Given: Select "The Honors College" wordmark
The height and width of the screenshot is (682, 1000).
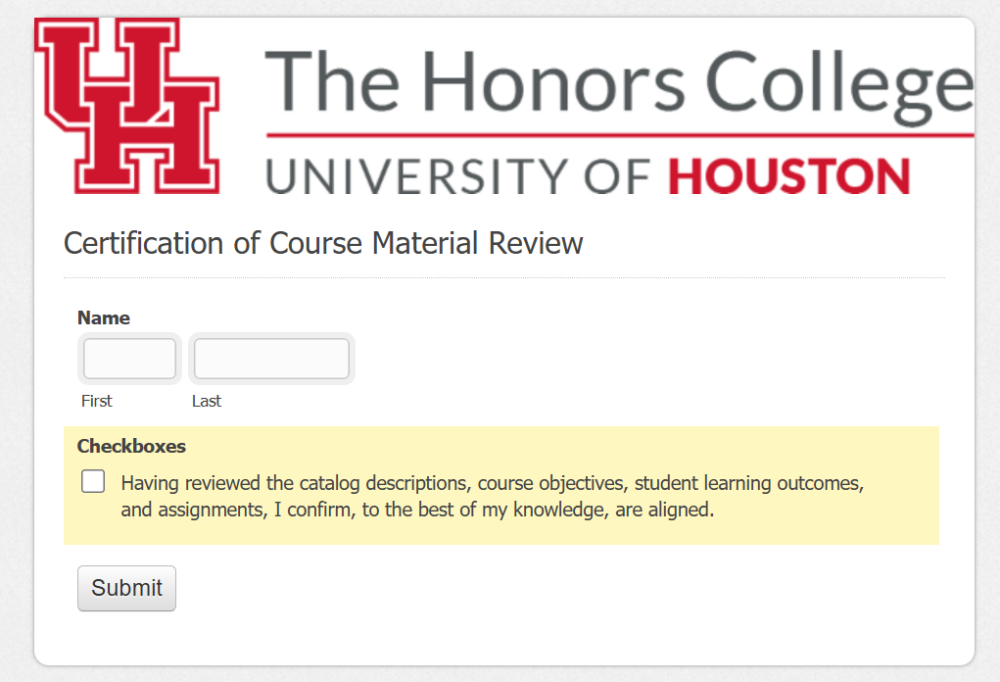Looking at the screenshot, I should [x=622, y=80].
